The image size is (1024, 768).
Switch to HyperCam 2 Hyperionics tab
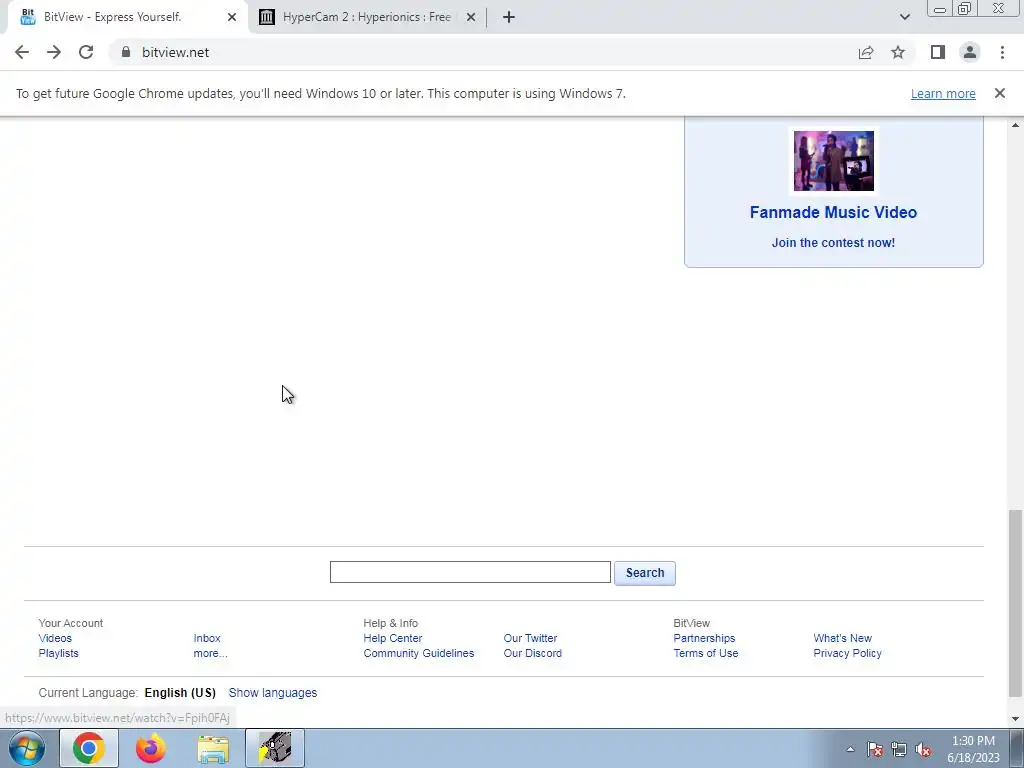pos(366,17)
